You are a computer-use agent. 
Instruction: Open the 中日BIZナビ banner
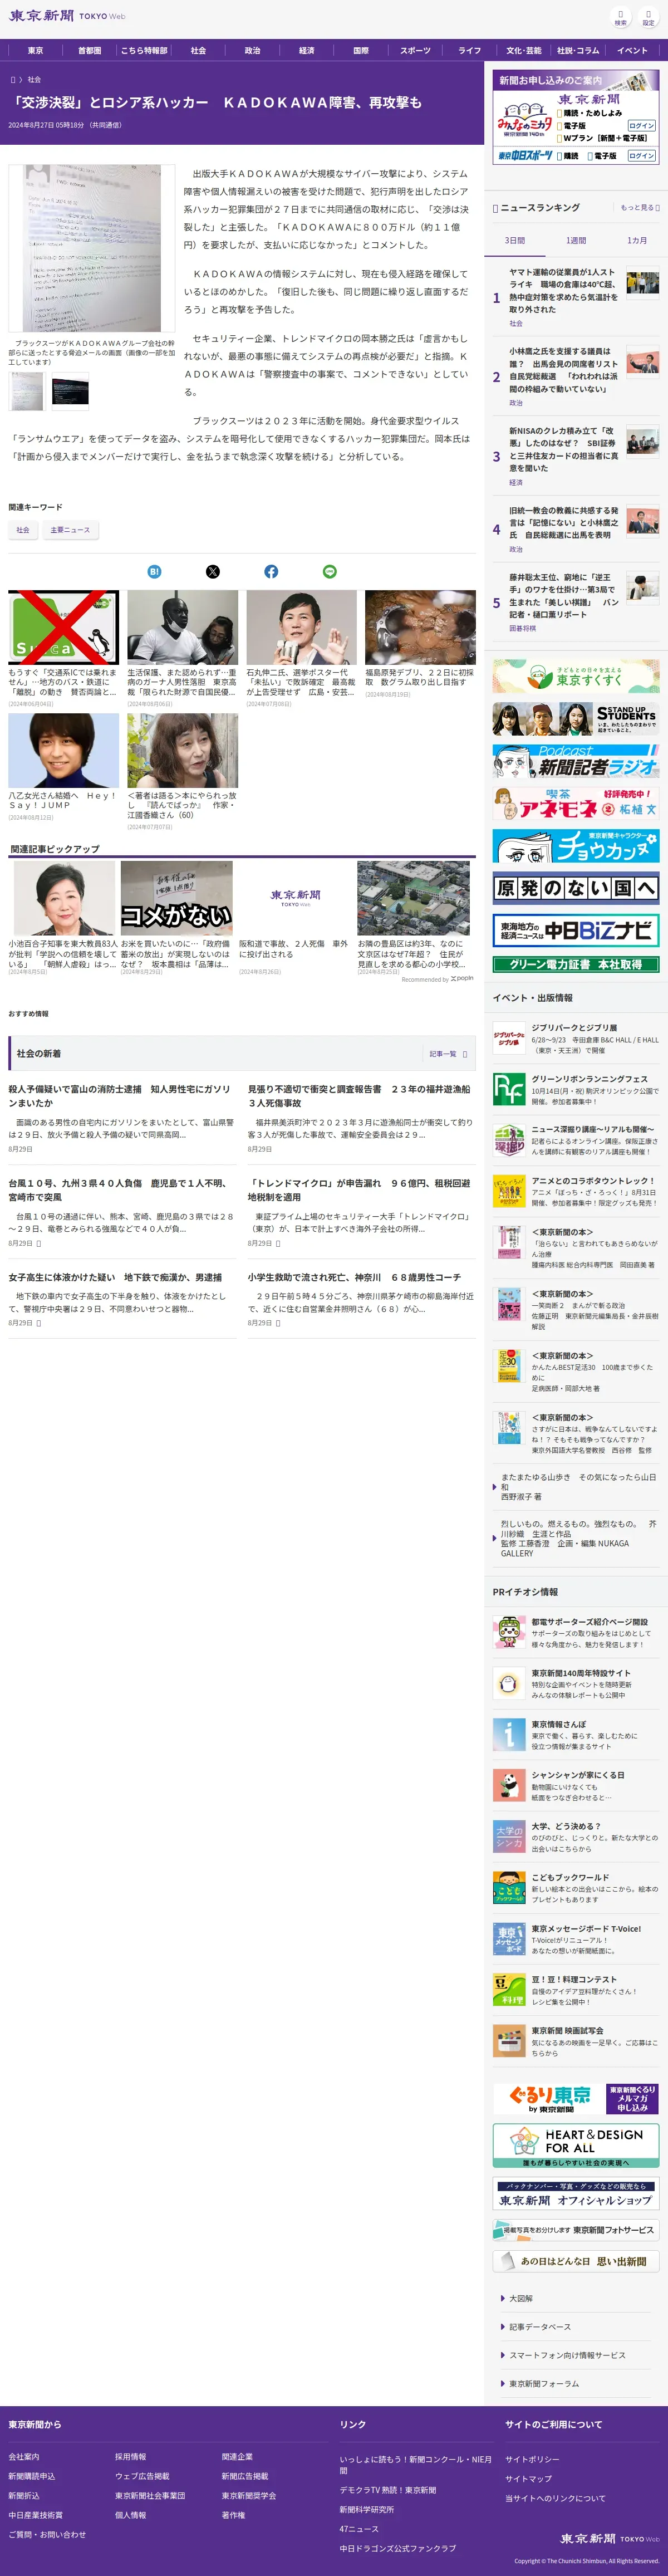[x=575, y=931]
